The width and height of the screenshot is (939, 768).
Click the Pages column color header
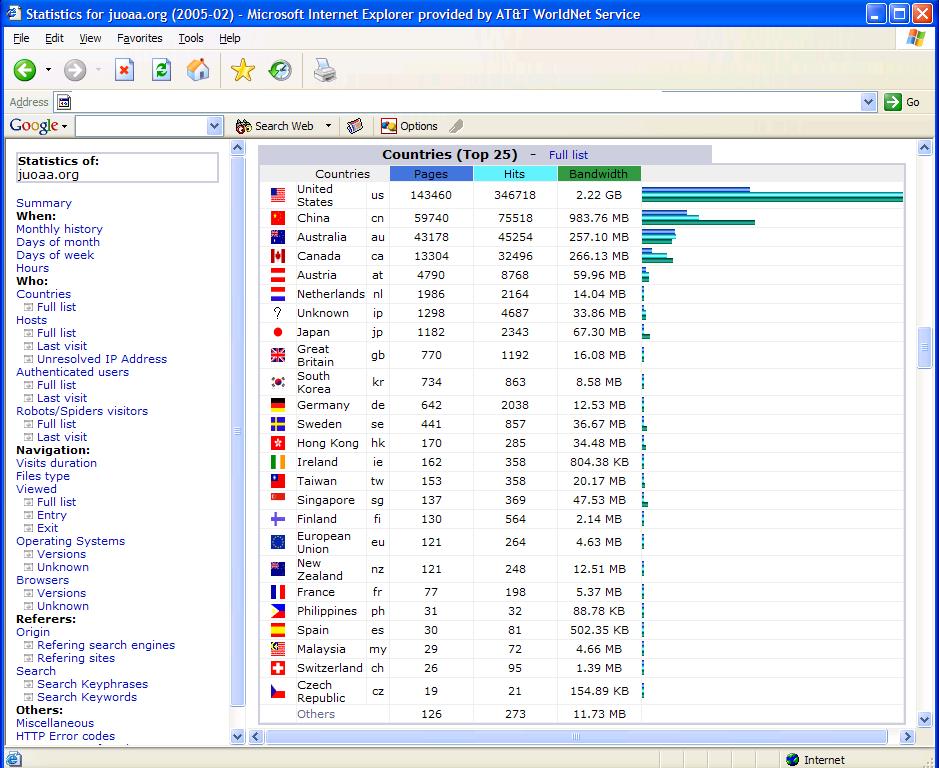pyautogui.click(x=431, y=174)
